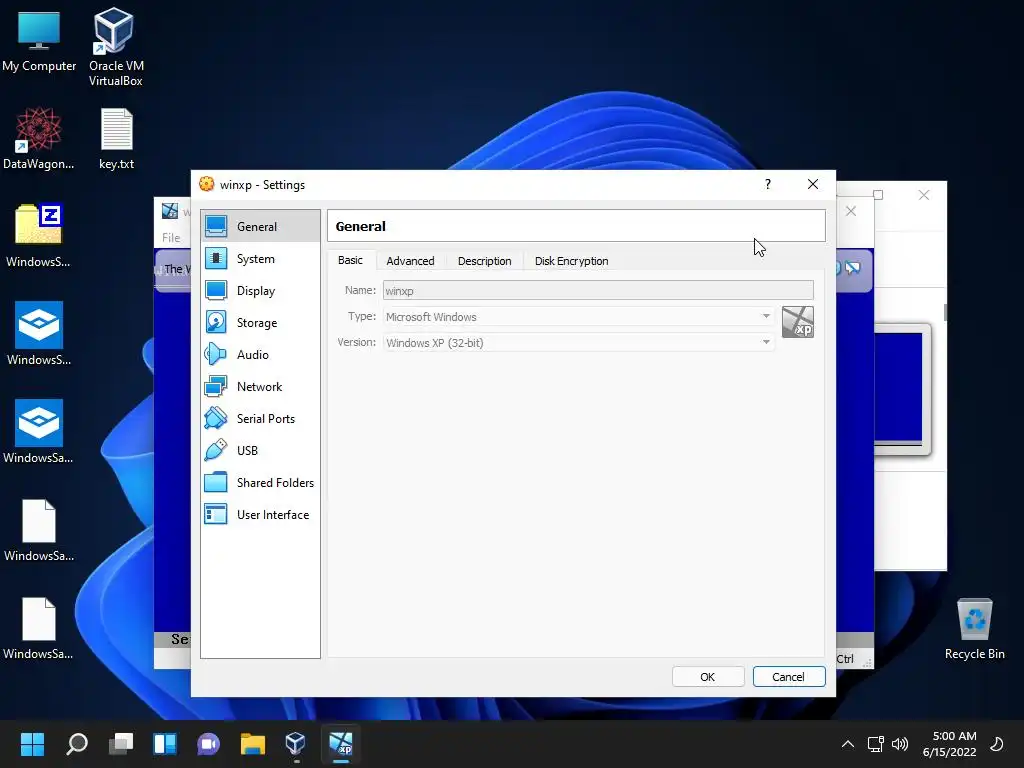Select the key.txt file on desktop
1024x768 pixels.
pos(116,138)
